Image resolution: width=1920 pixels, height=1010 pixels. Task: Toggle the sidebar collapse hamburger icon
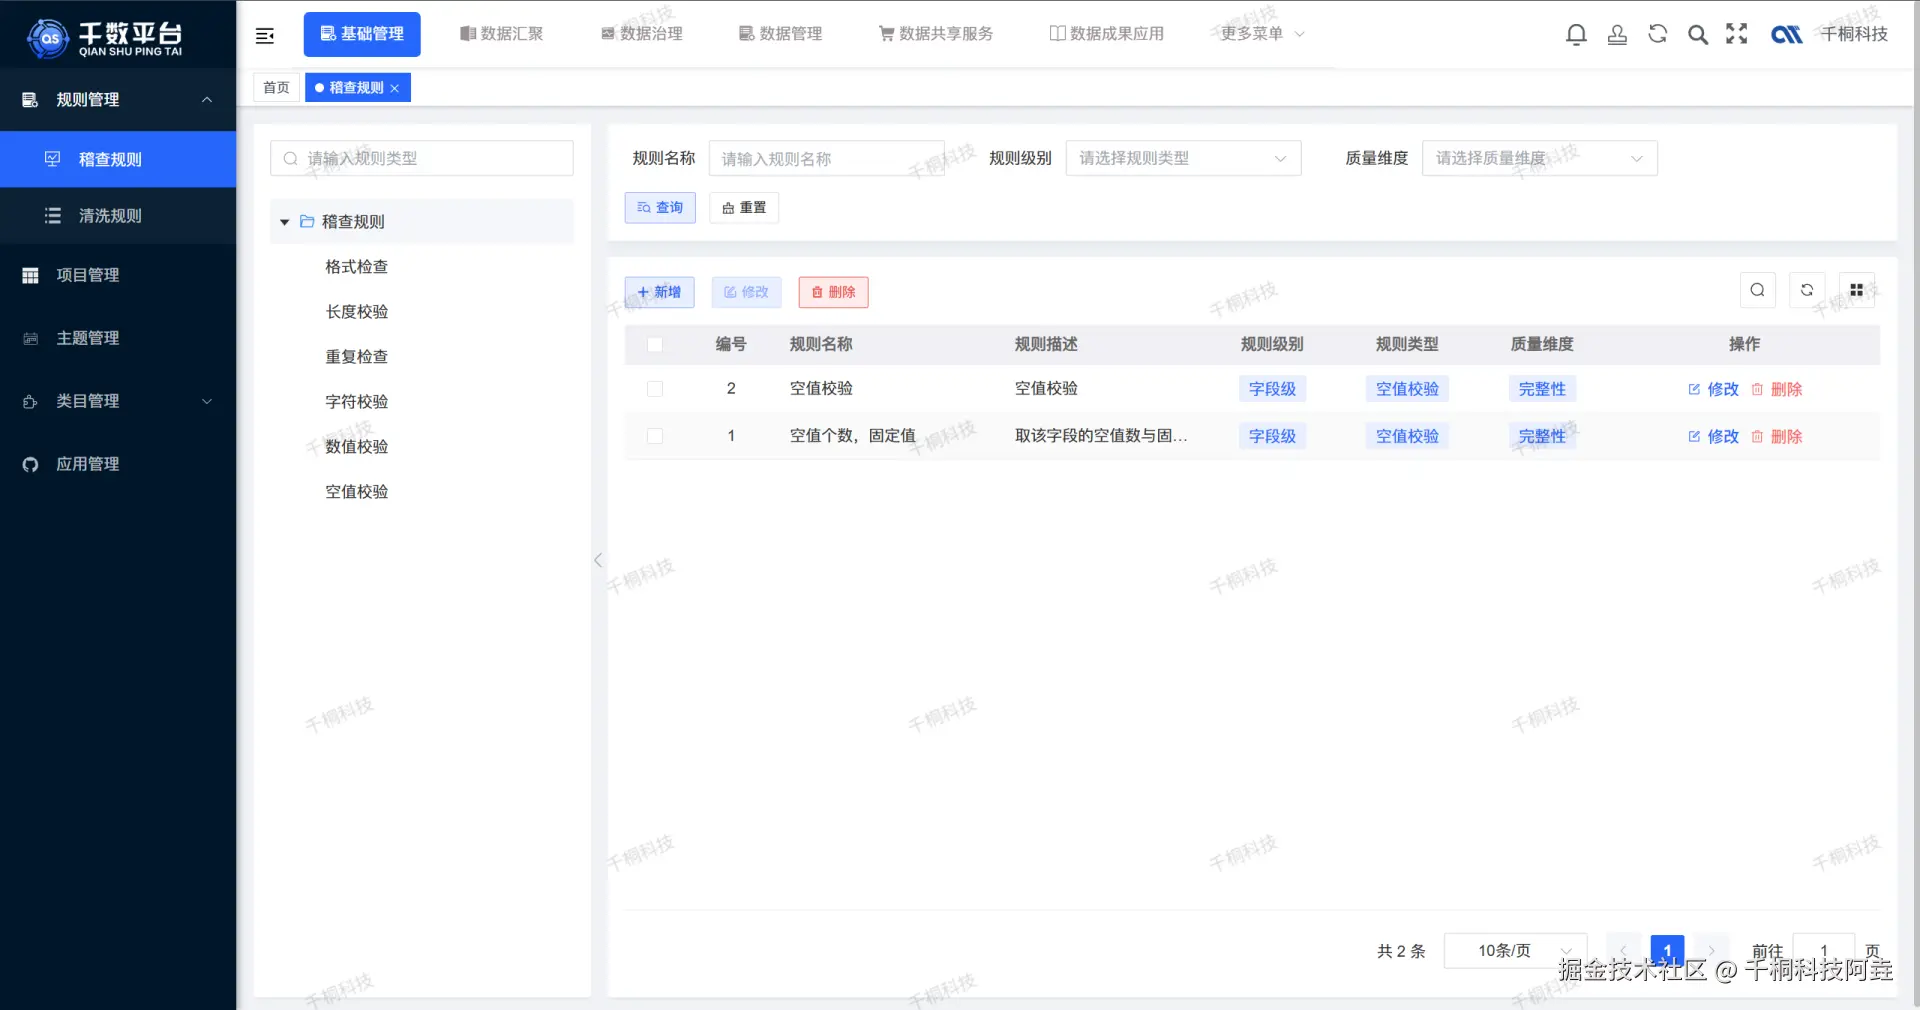265,36
